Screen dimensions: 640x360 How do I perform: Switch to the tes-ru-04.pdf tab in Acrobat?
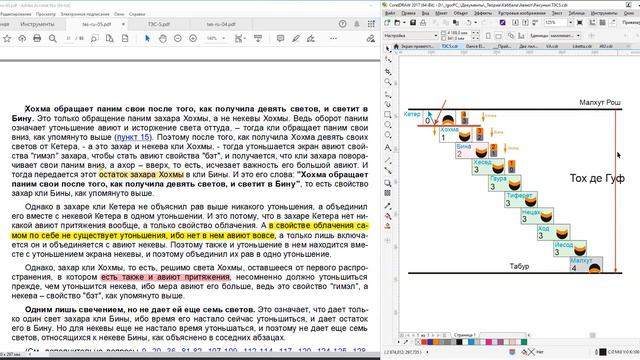pyautogui.click(x=221, y=24)
